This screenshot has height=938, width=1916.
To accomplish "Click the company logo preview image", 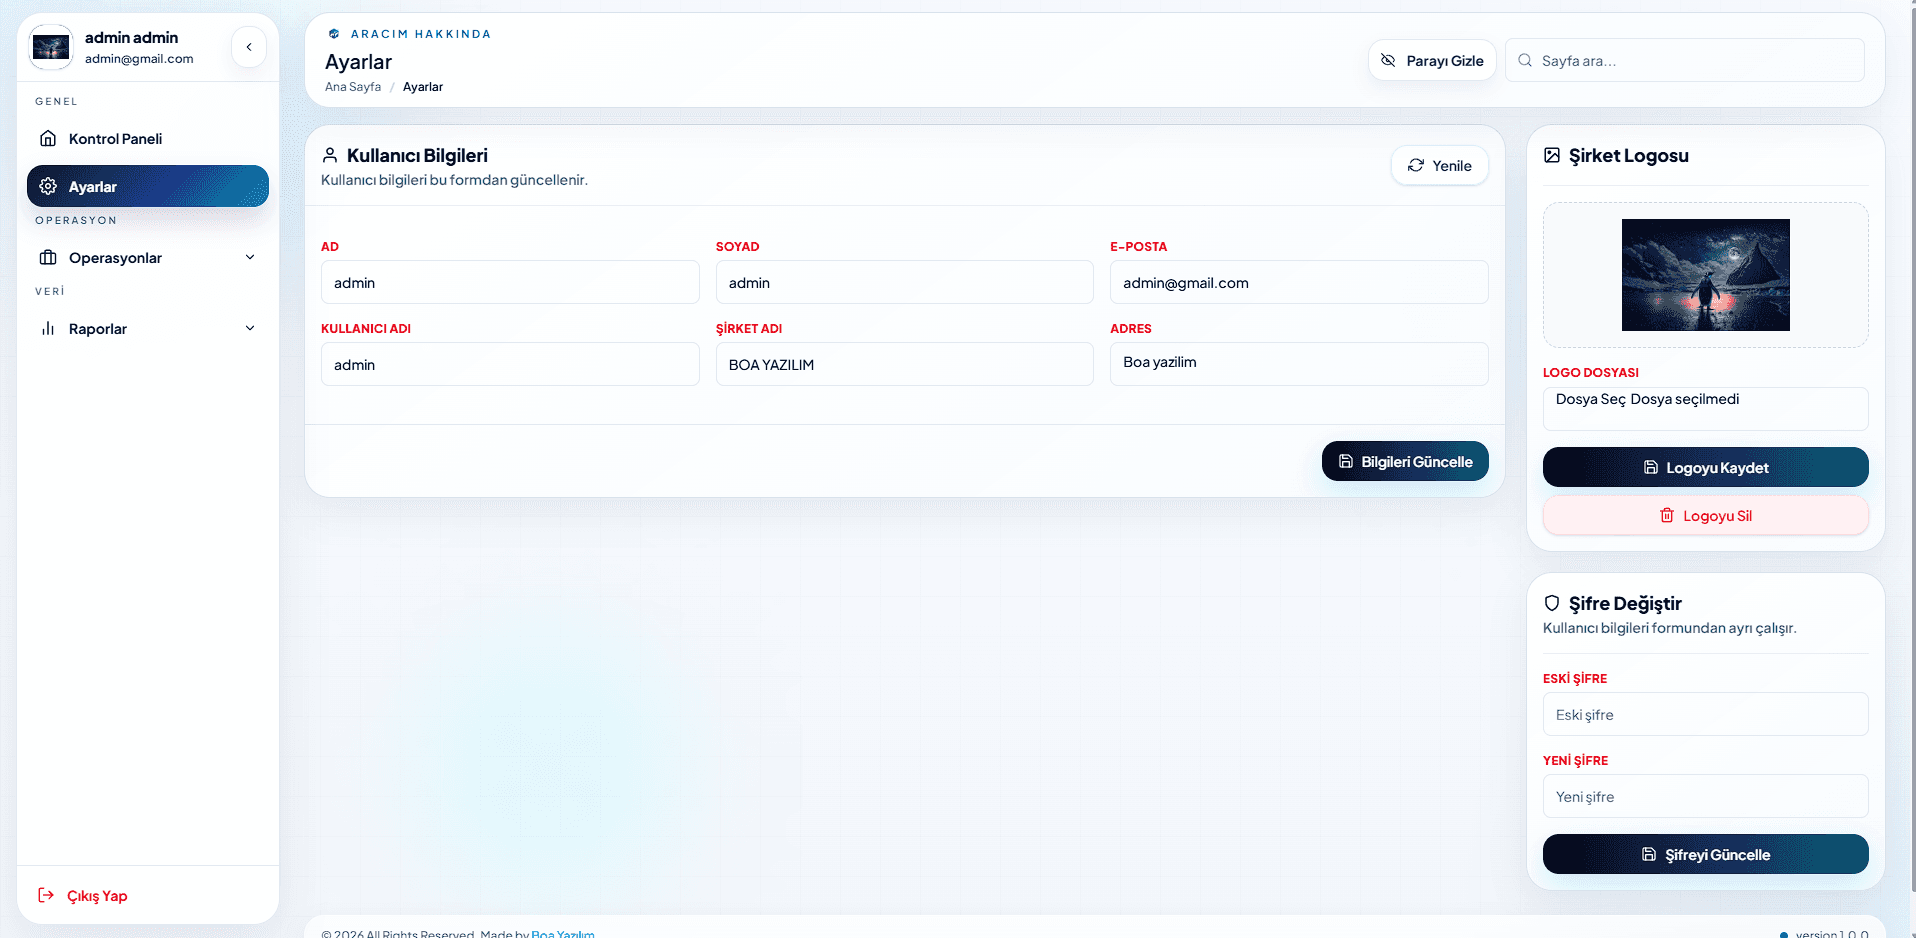I will click(x=1706, y=275).
